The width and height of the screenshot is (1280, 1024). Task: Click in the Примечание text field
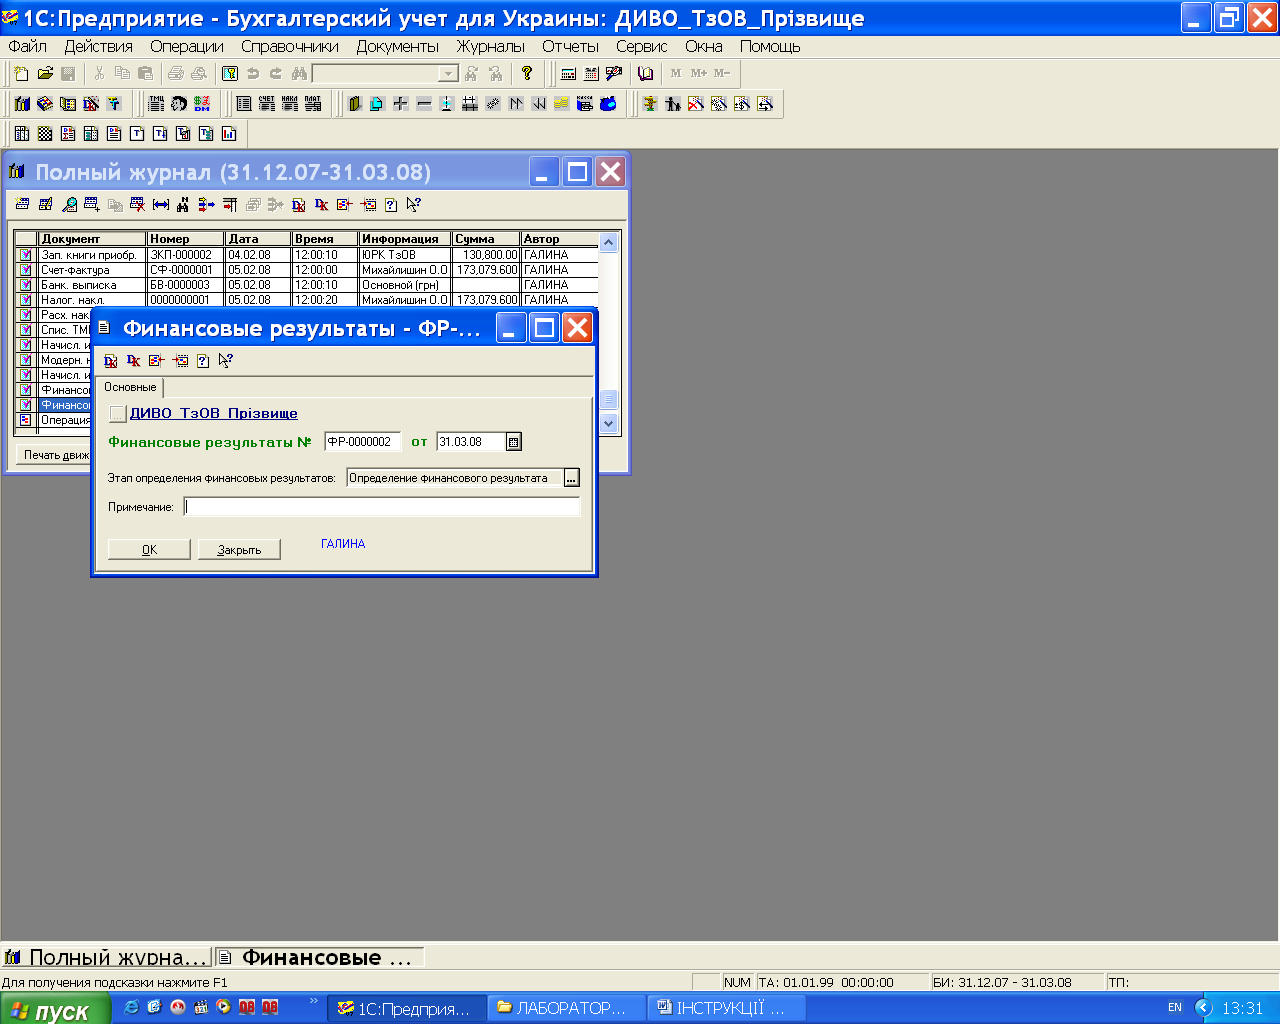coord(382,507)
